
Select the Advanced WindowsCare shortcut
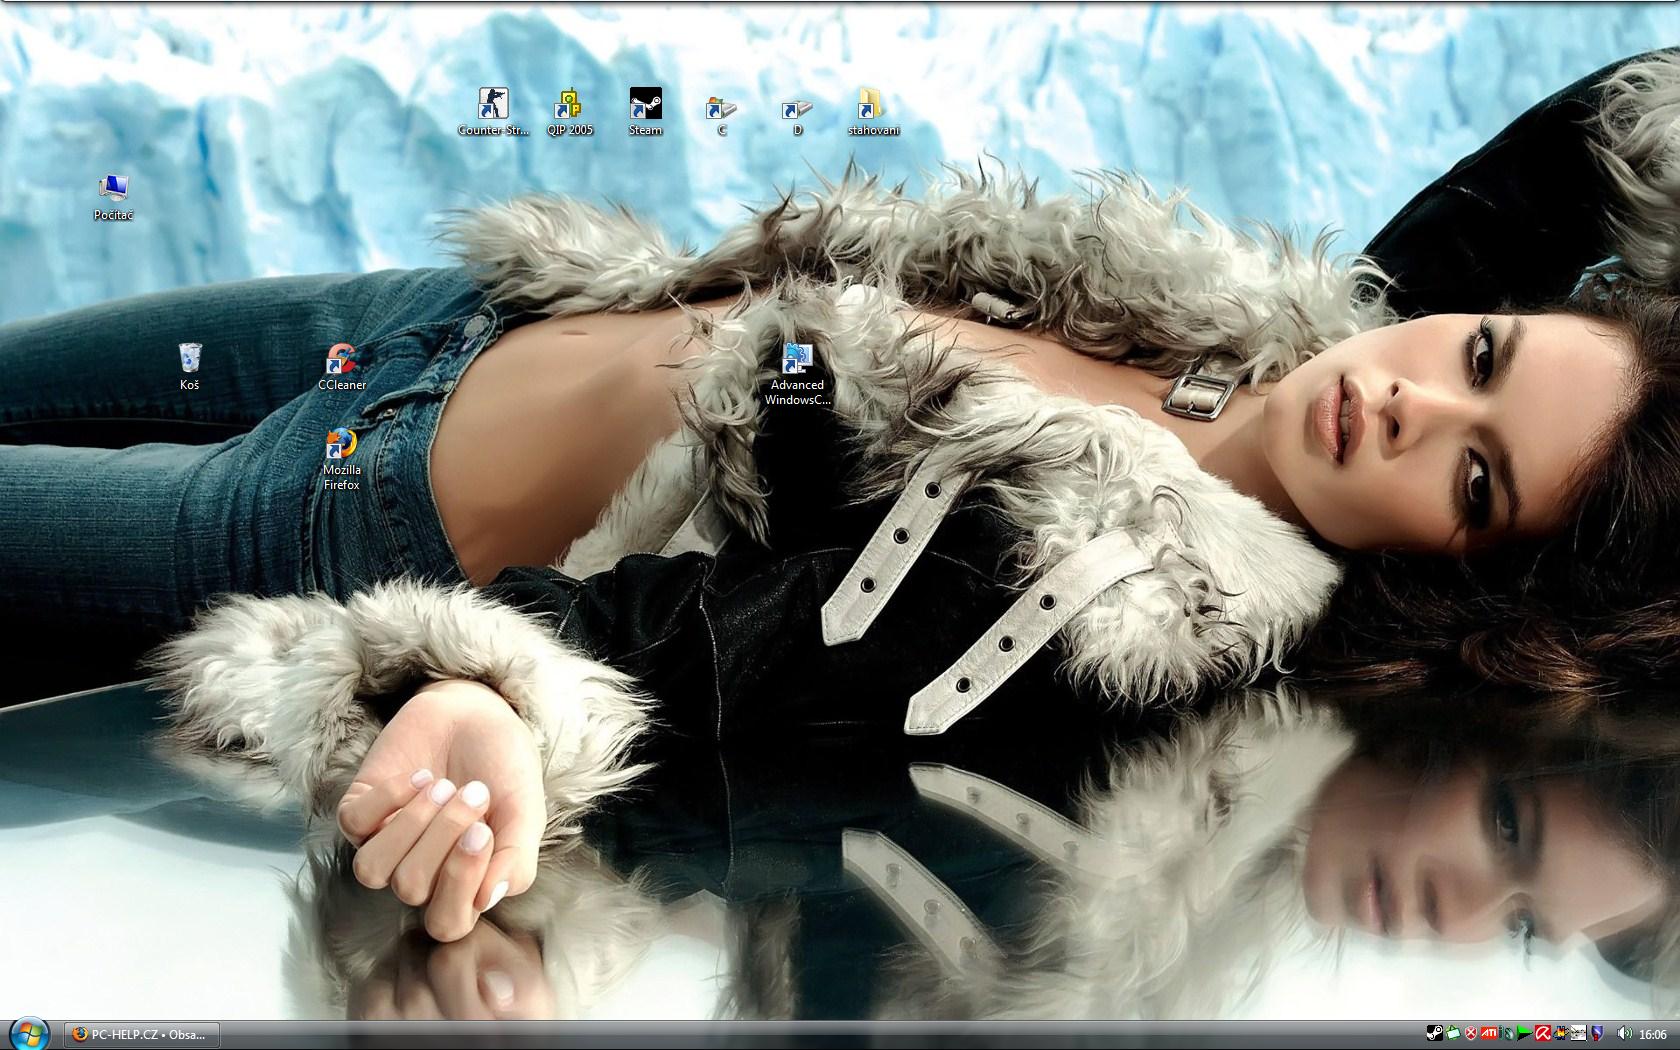coord(797,359)
